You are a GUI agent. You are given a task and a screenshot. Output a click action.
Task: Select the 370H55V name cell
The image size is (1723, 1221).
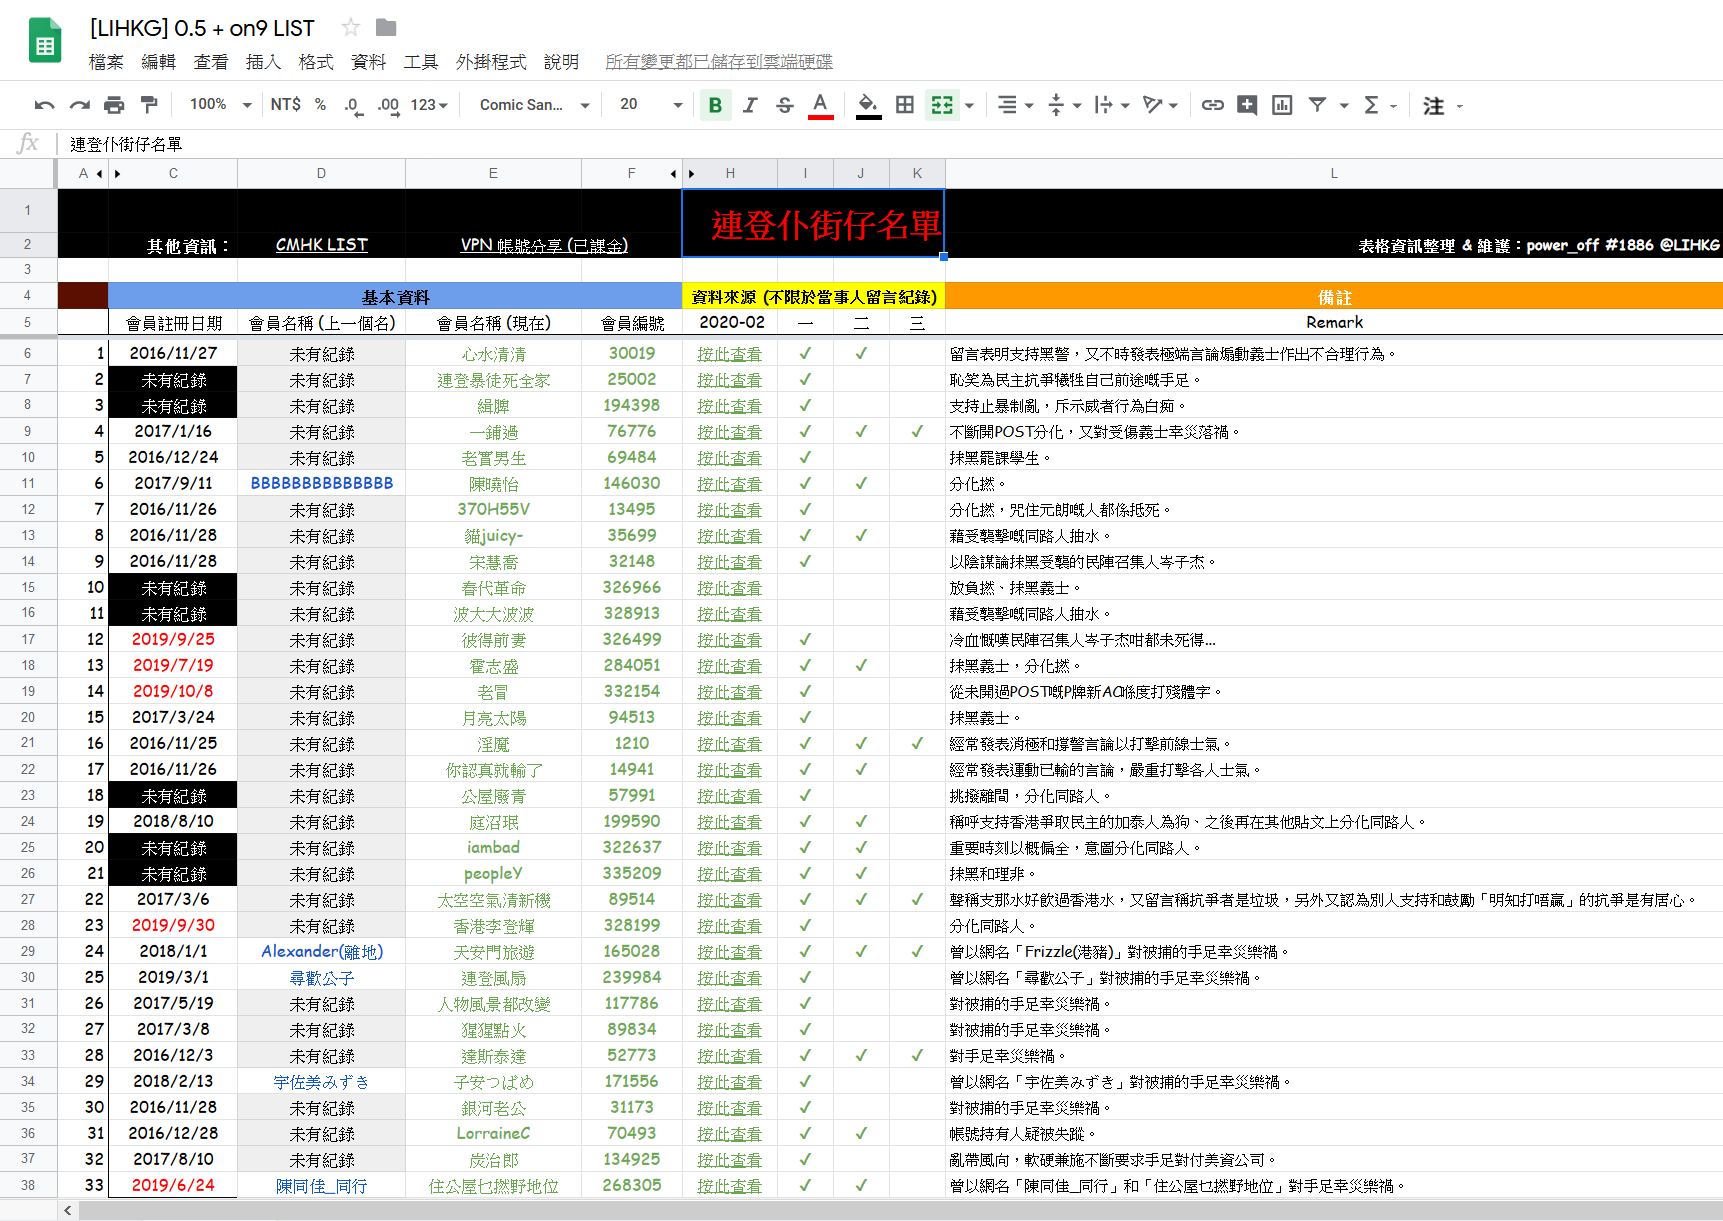[493, 509]
